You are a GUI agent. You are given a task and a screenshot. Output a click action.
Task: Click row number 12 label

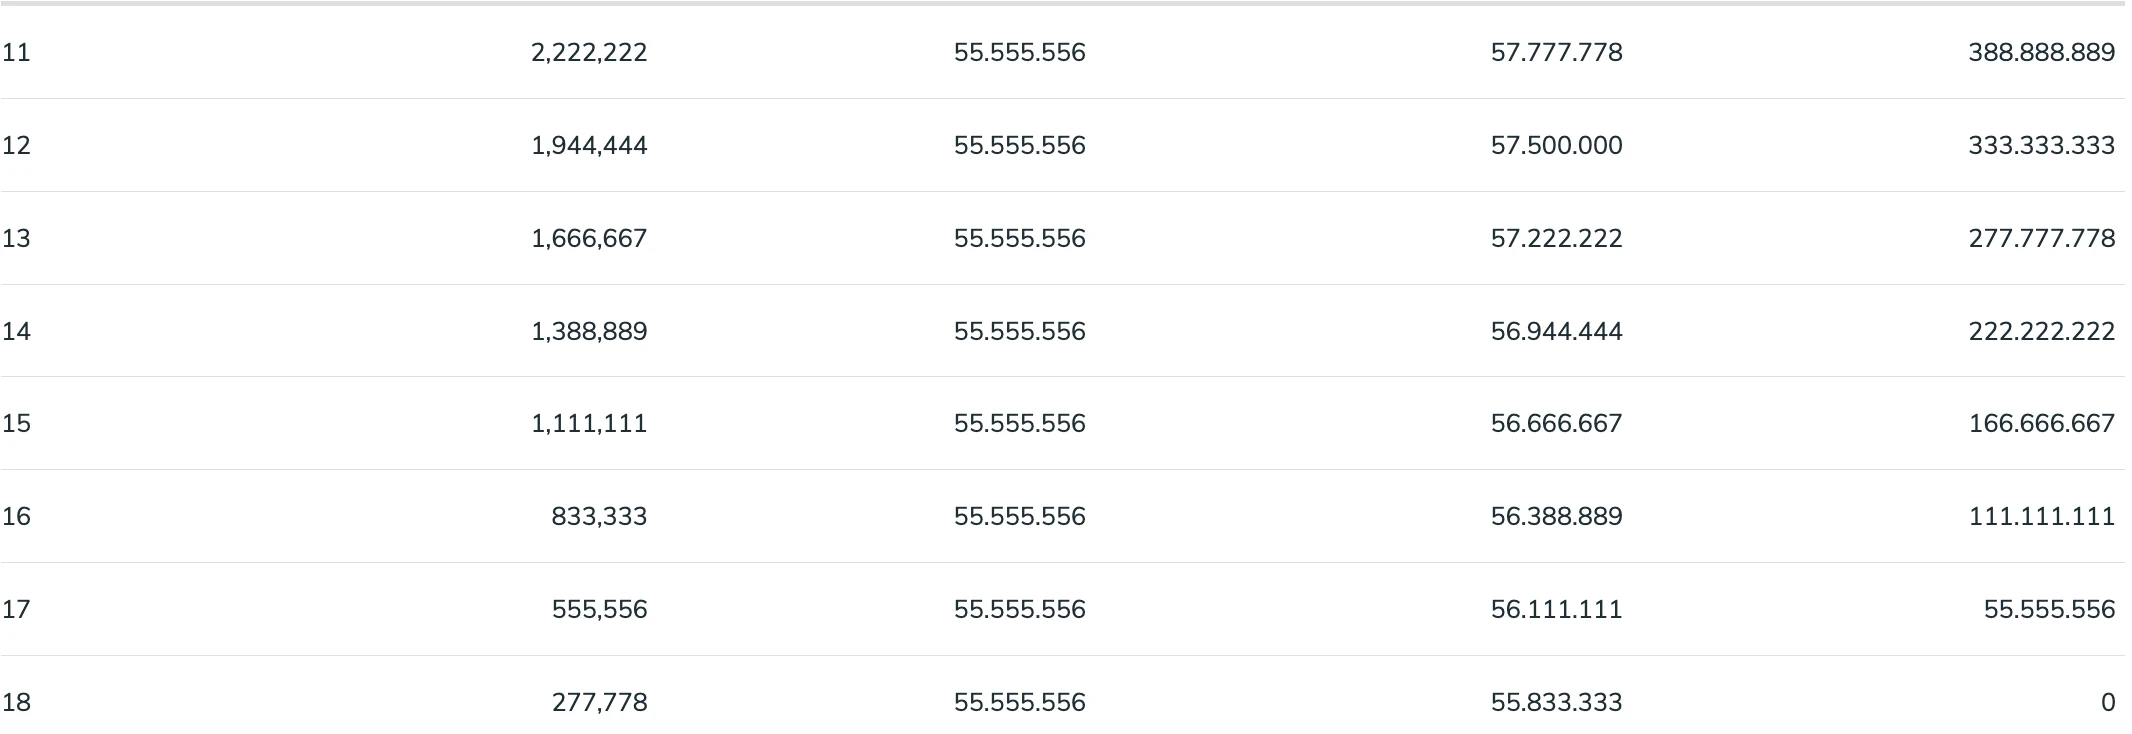tap(16, 145)
